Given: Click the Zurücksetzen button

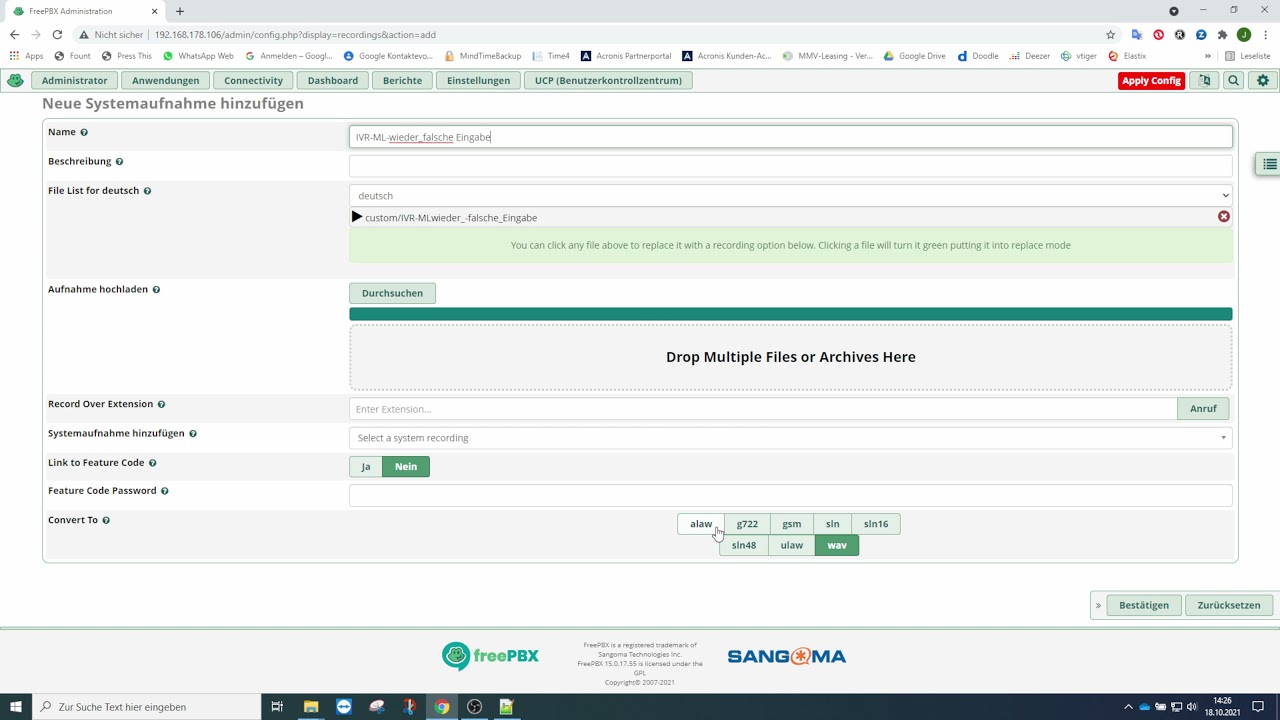Looking at the screenshot, I should pyautogui.click(x=1229, y=605).
